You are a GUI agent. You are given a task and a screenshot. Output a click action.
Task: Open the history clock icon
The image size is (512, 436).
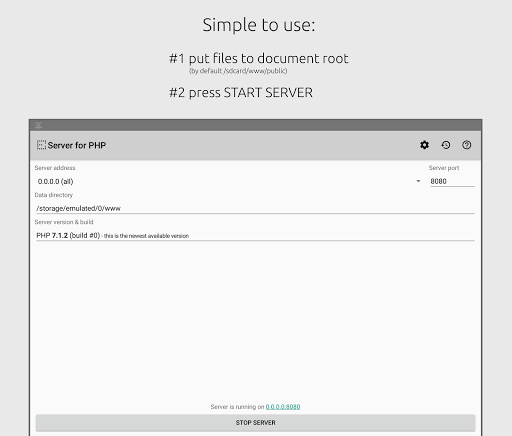click(446, 145)
